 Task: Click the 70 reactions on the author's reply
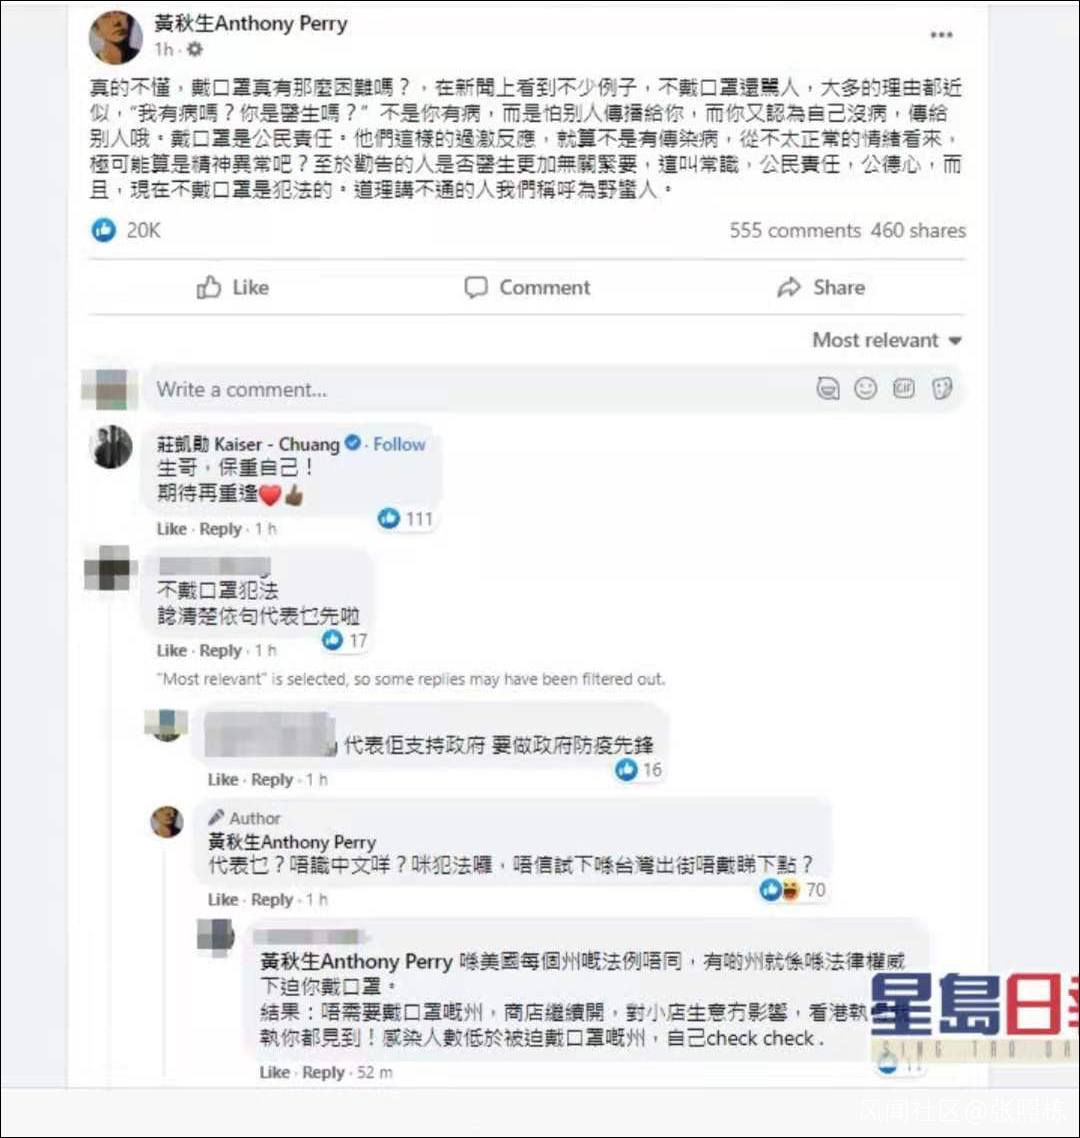tap(793, 890)
